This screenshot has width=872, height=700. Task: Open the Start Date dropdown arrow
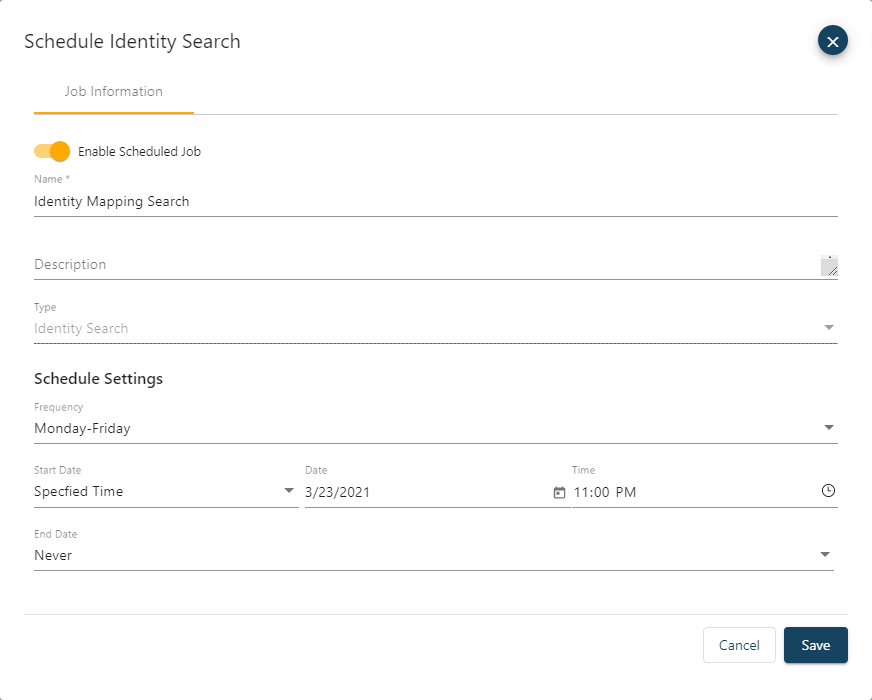click(x=289, y=491)
